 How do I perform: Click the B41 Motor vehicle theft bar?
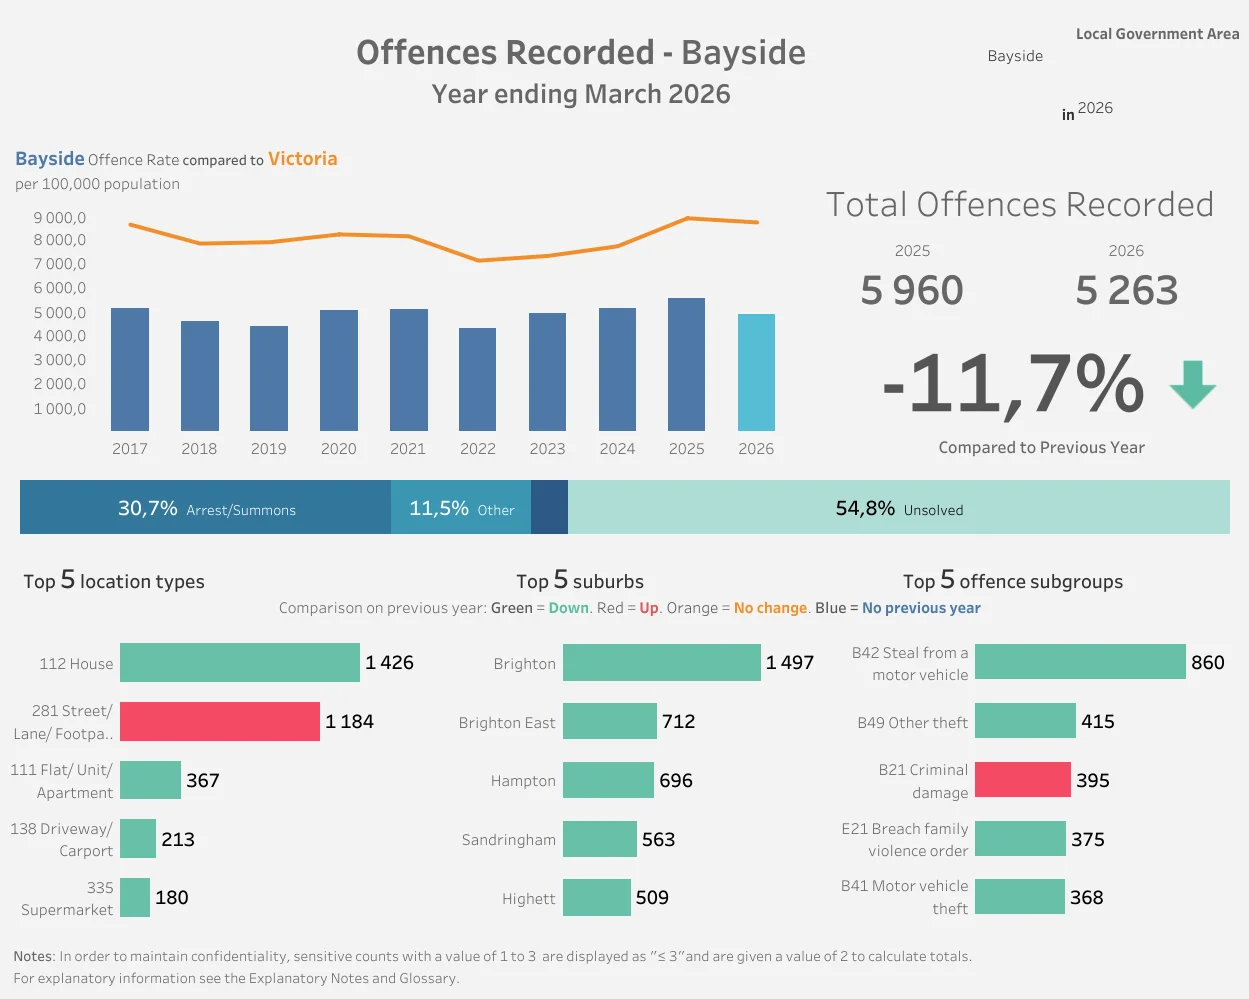pos(1020,897)
